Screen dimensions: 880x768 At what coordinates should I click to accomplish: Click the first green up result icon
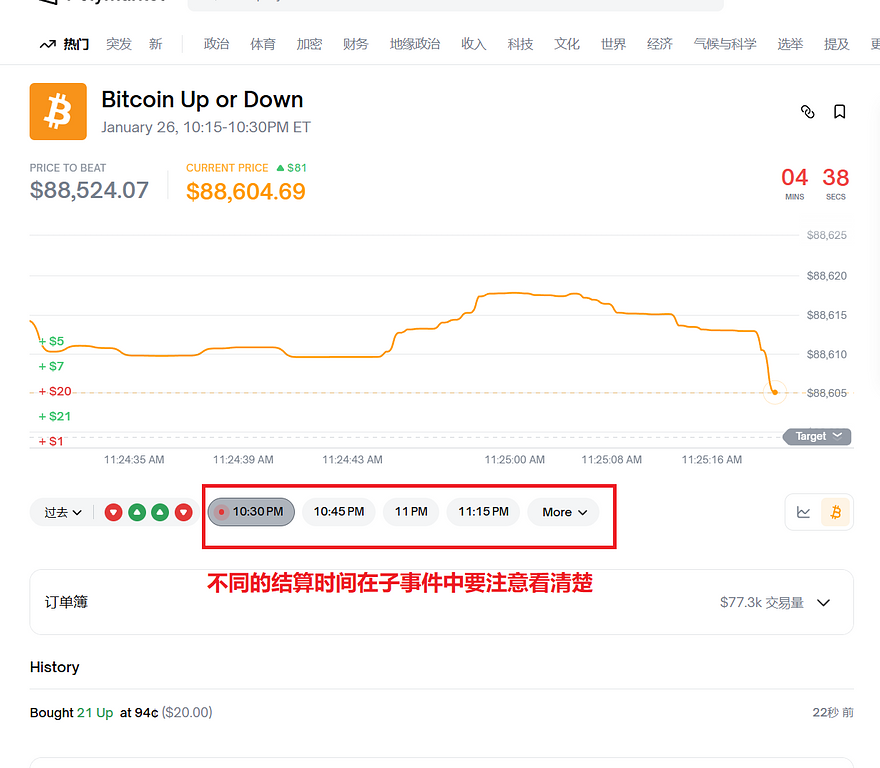click(x=137, y=512)
